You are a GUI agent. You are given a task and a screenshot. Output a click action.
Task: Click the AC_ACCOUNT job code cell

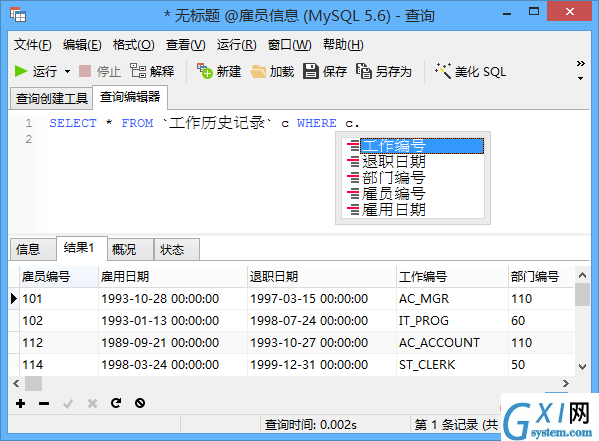tap(452, 343)
